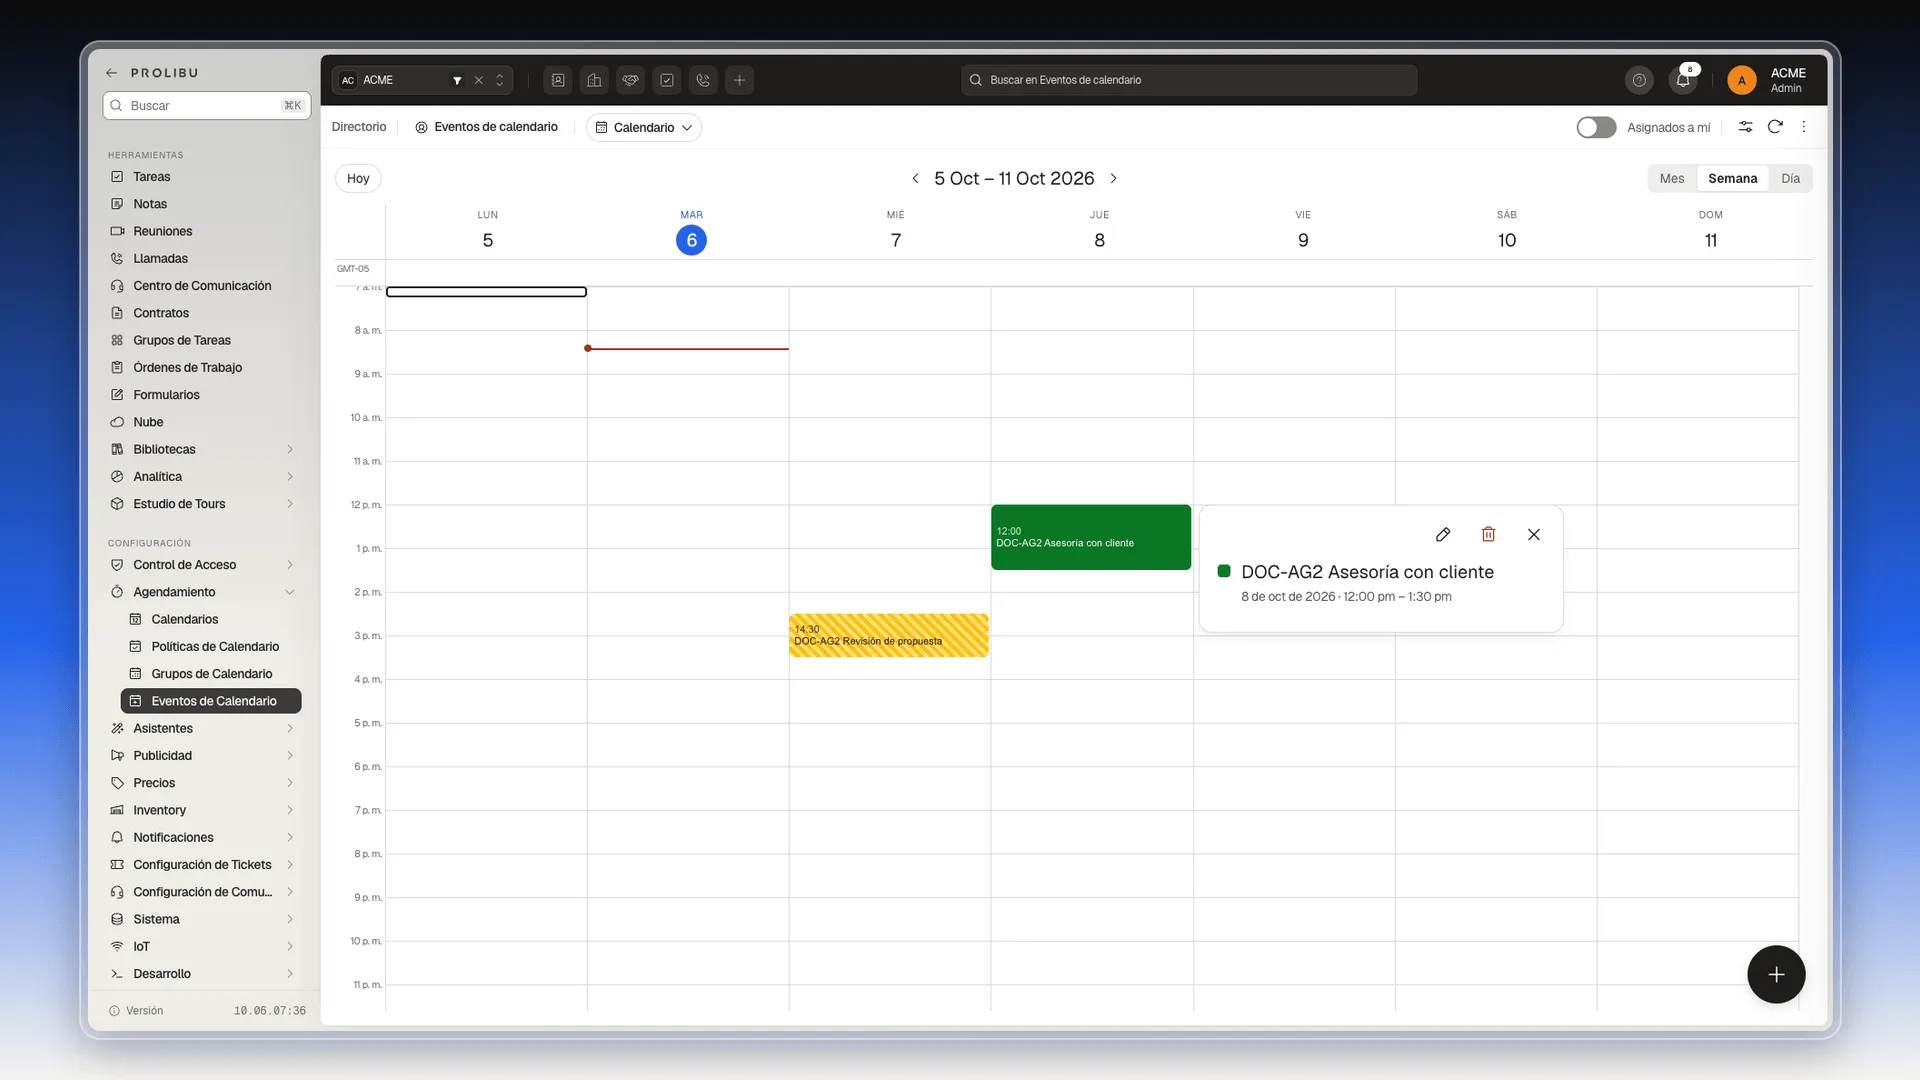Switch to Mes calendar view
This screenshot has height=1080, width=1920.
pyautogui.click(x=1672, y=178)
